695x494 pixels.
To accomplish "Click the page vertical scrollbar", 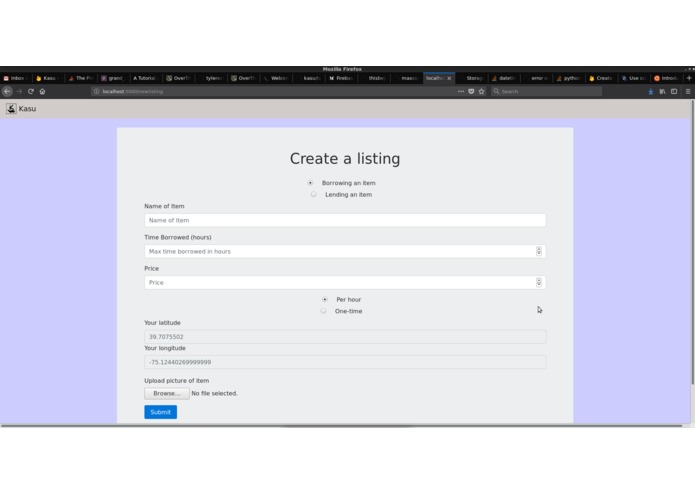I will (692, 243).
